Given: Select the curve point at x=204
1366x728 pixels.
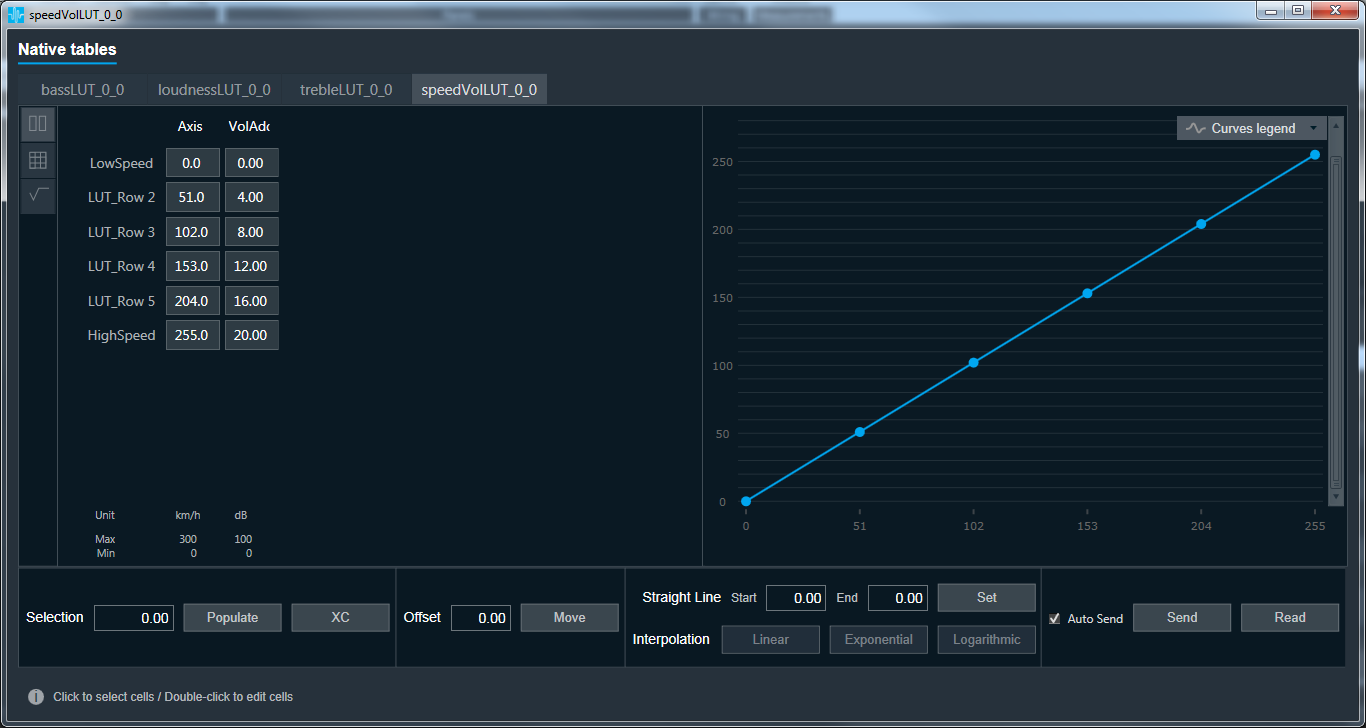Looking at the screenshot, I should [x=1201, y=224].
